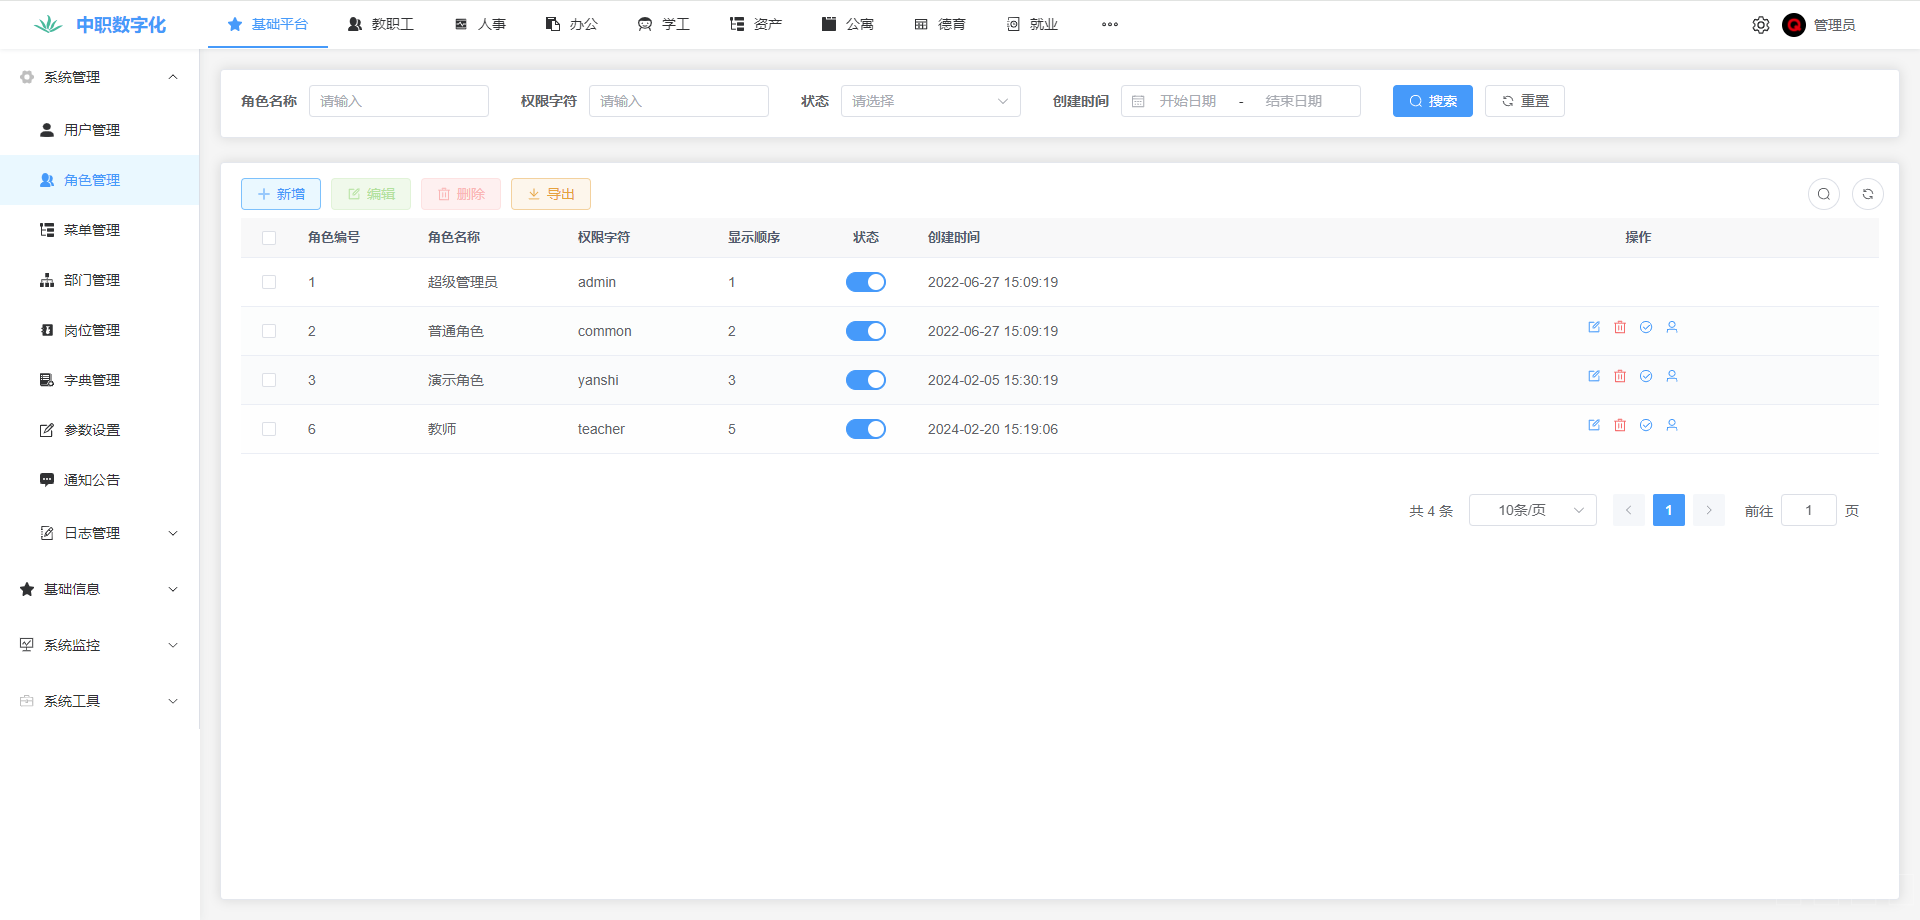Viewport: 1920px width, 920px height.
Task: Check the checkbox for 演示角色 row
Action: tap(269, 380)
